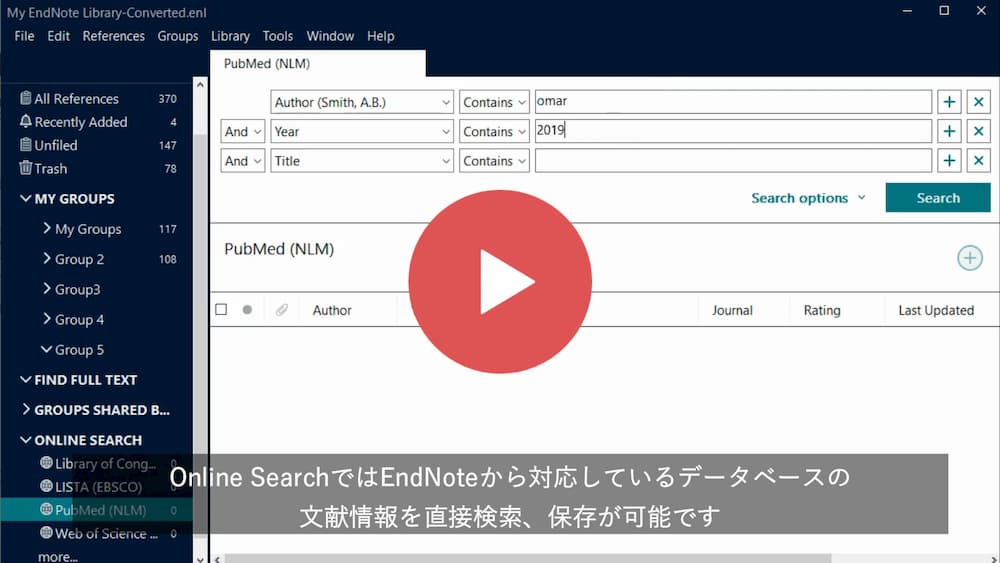Click the circled plus icon to add references
1000x563 pixels.
tap(969, 258)
